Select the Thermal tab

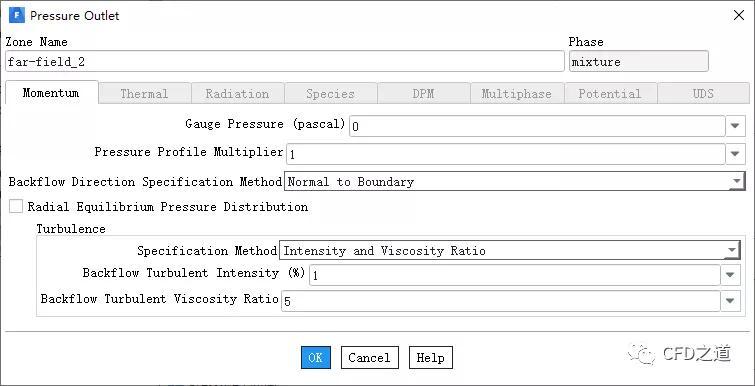pos(144,93)
